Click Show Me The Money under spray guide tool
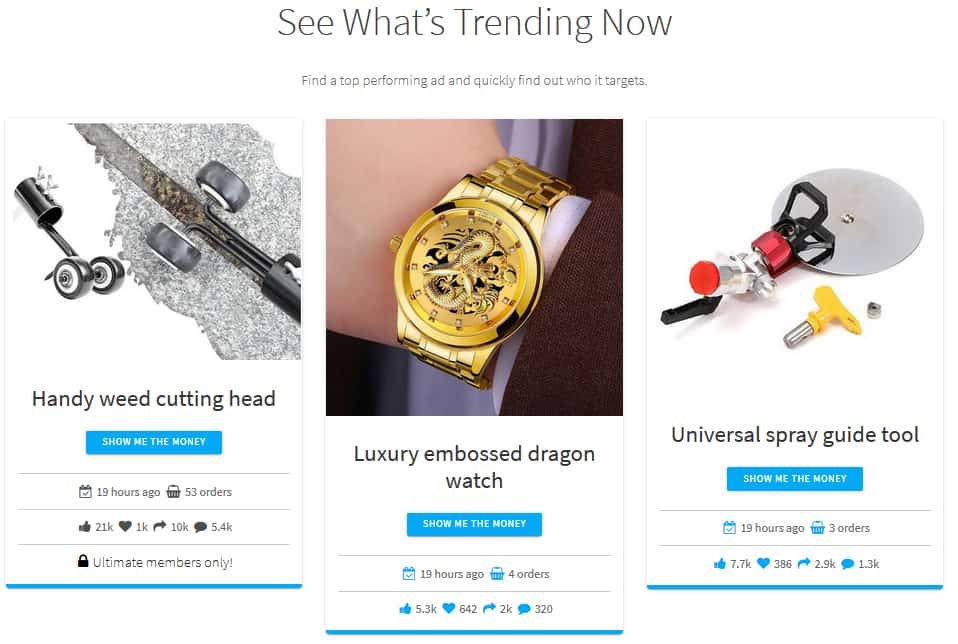The image size is (958, 644). 795,479
